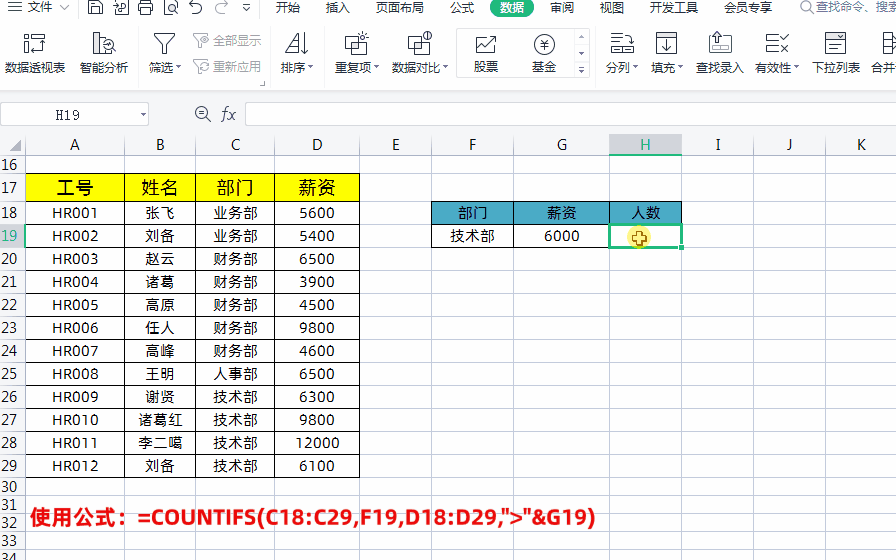The image size is (896, 560).
Task: Click into the formula bar
Action: pos(570,114)
